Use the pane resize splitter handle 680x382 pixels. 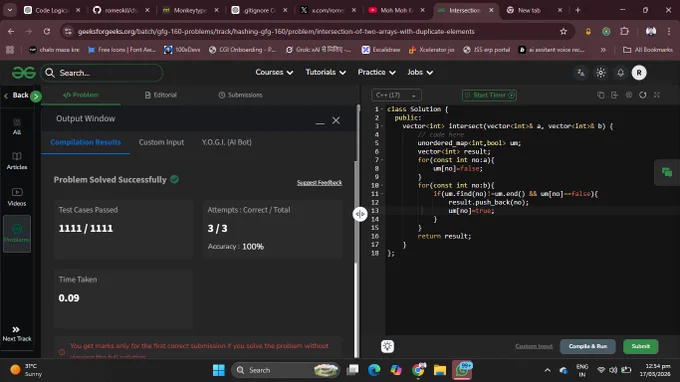click(360, 214)
